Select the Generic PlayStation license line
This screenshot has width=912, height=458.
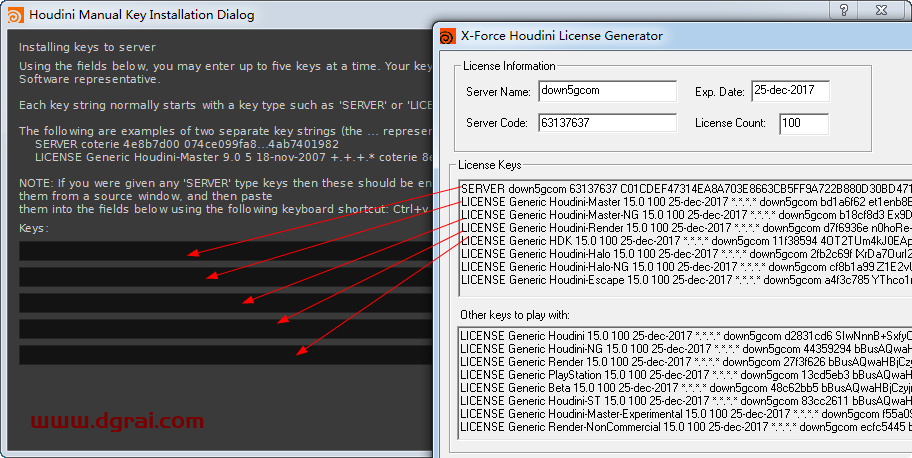686,375
